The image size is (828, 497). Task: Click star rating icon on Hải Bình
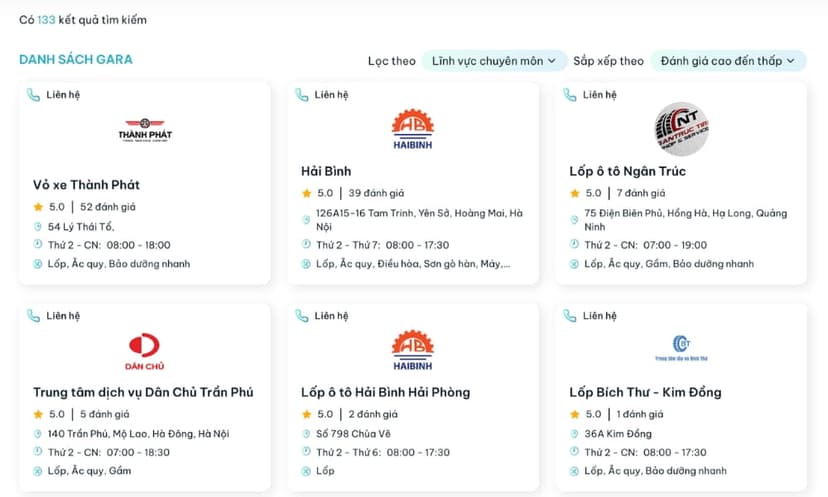(306, 193)
